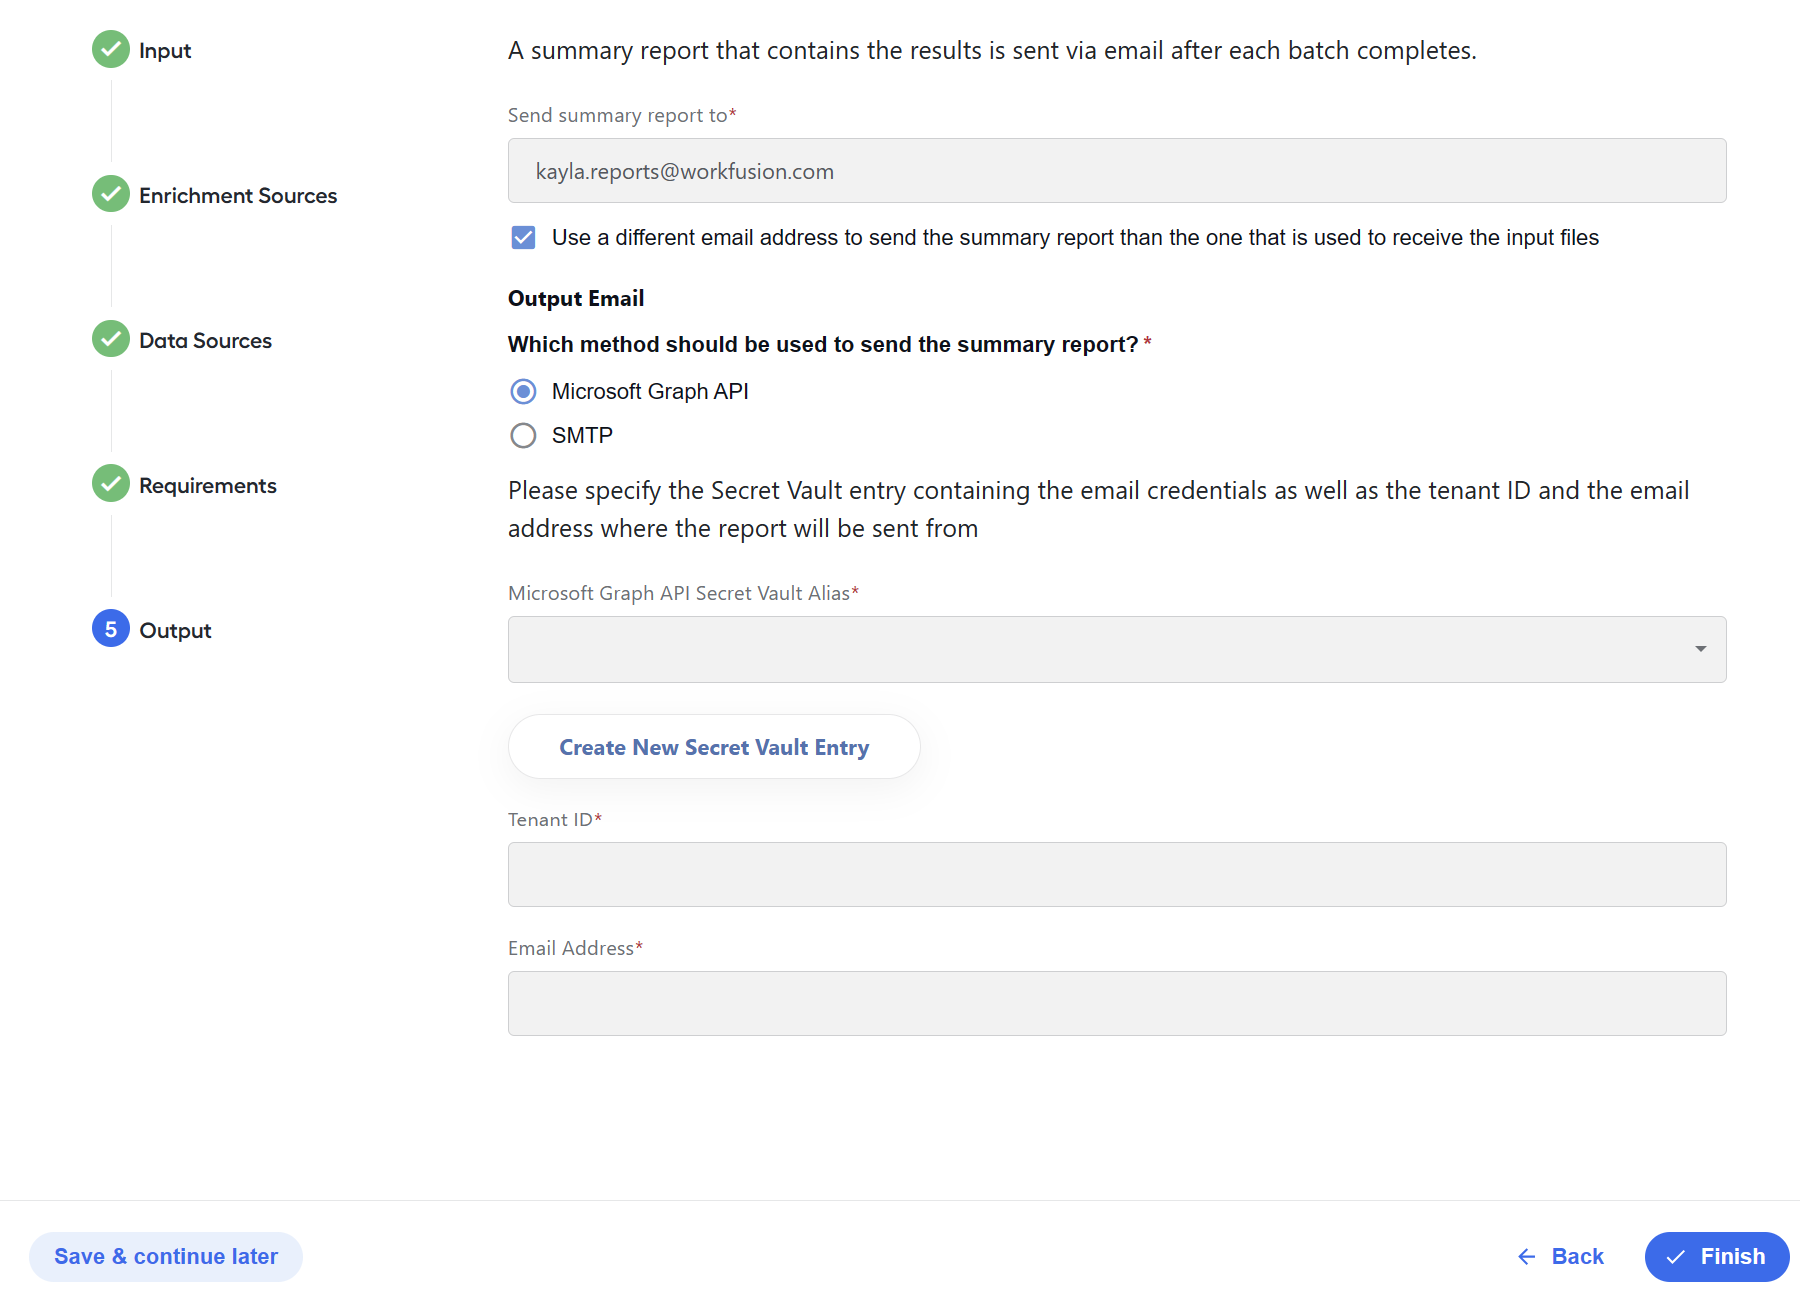Go Back to the previous step
This screenshot has height=1299, width=1800.
pos(1560,1256)
